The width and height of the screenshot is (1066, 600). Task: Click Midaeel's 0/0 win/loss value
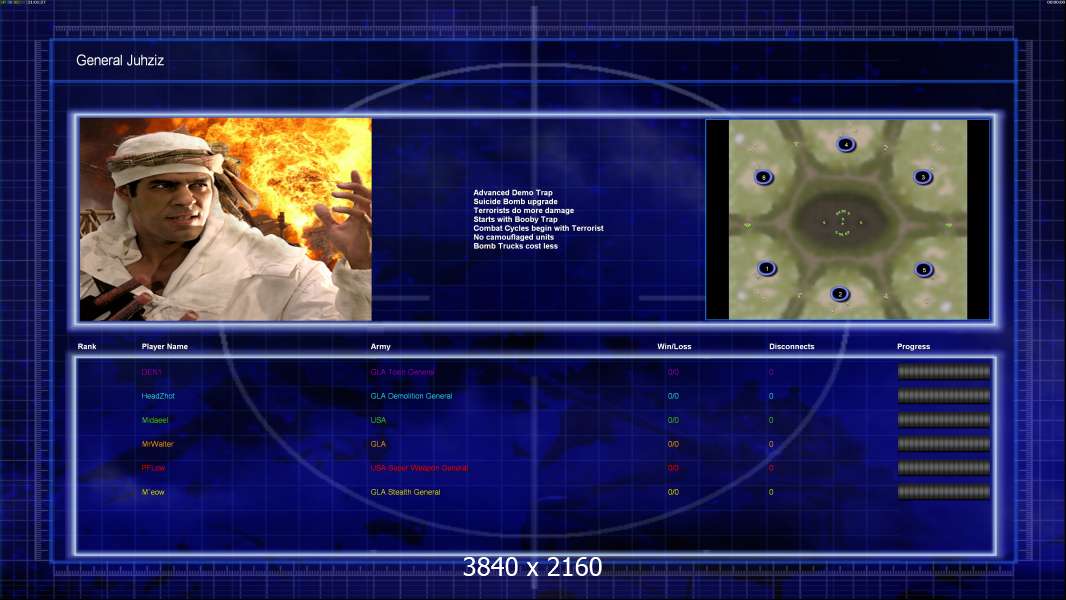[673, 420]
